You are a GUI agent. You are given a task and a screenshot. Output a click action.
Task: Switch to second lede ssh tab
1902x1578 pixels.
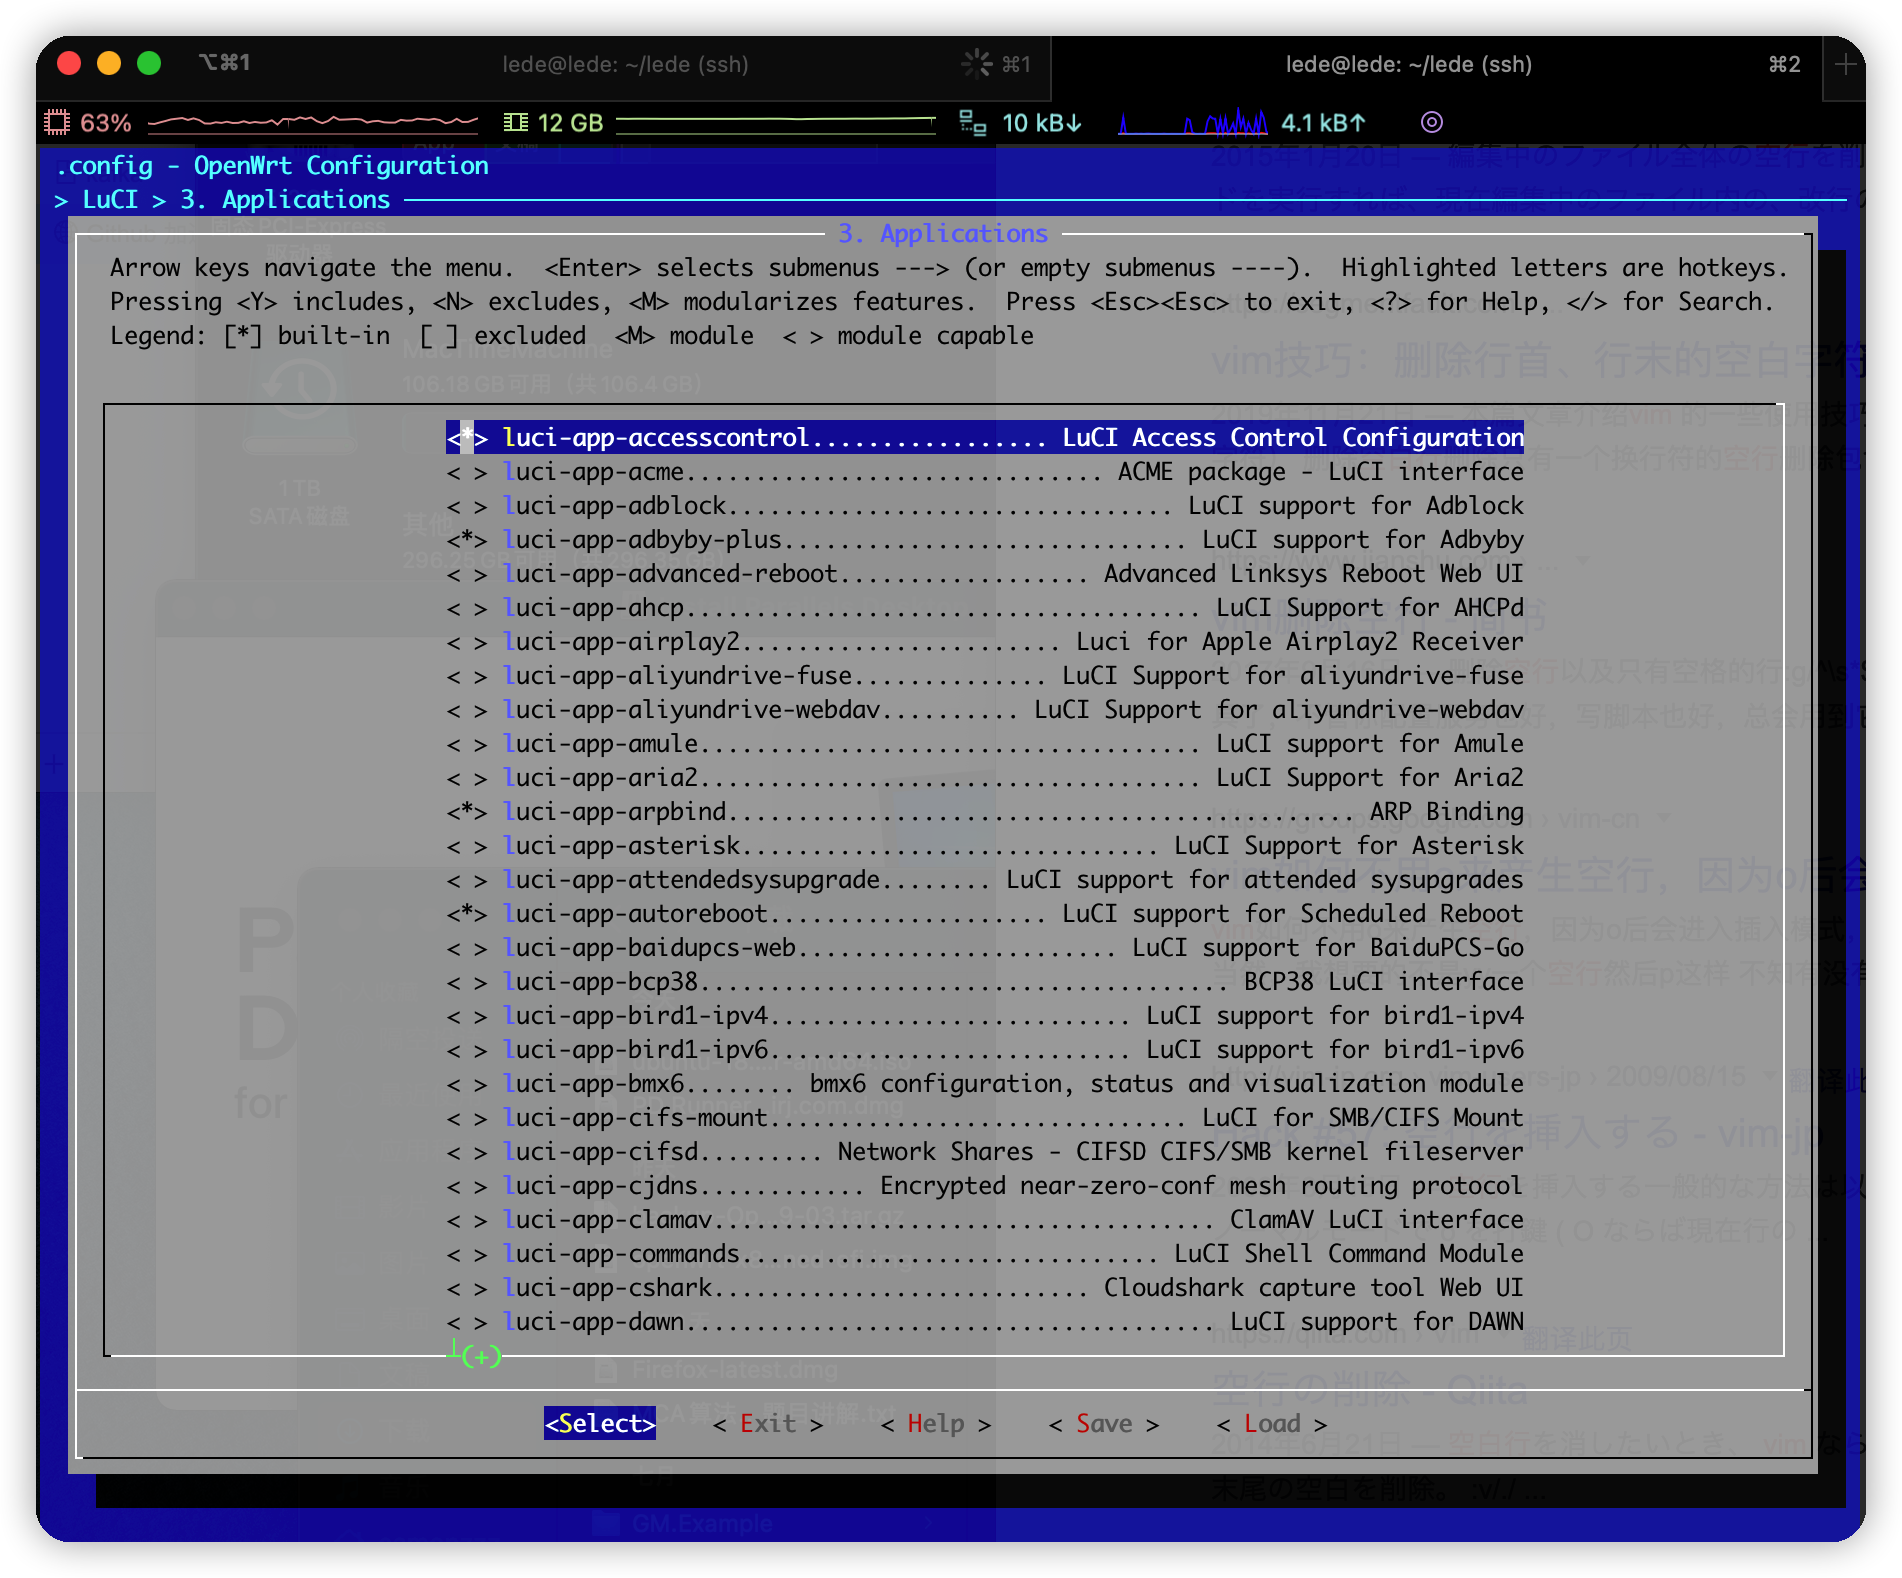[x=1408, y=64]
